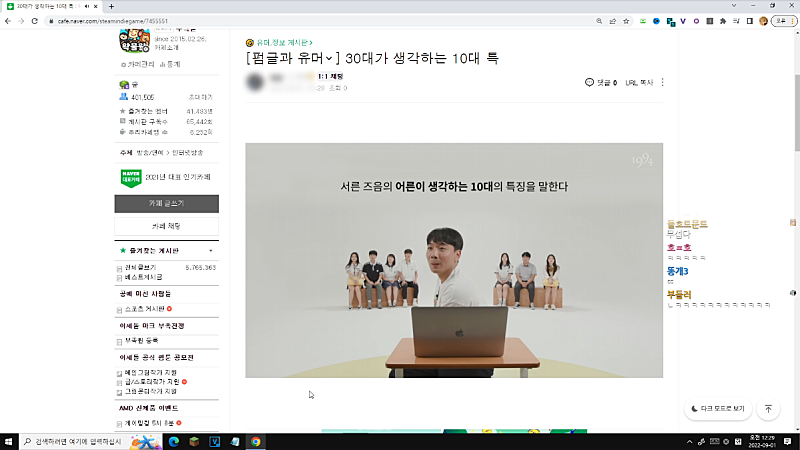The height and width of the screenshot is (450, 800).
Task: Switch to dark mode view
Action: coord(718,409)
